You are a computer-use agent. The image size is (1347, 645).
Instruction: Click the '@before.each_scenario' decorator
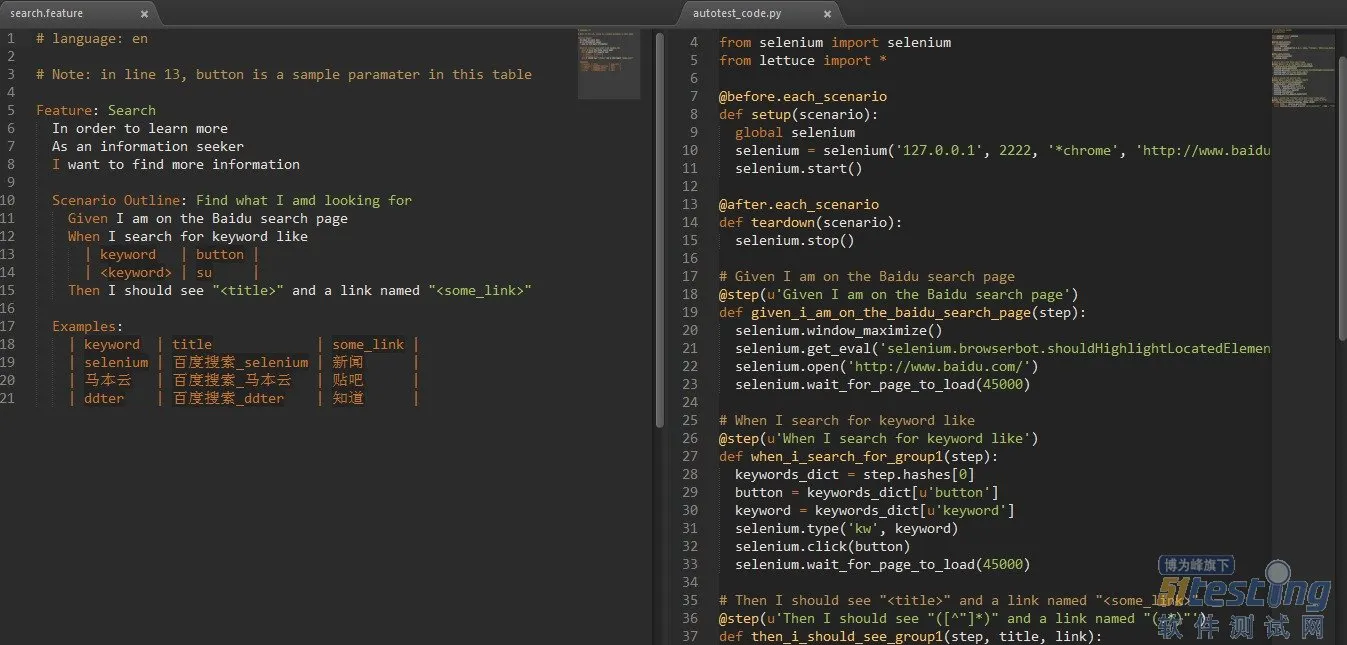tap(803, 96)
